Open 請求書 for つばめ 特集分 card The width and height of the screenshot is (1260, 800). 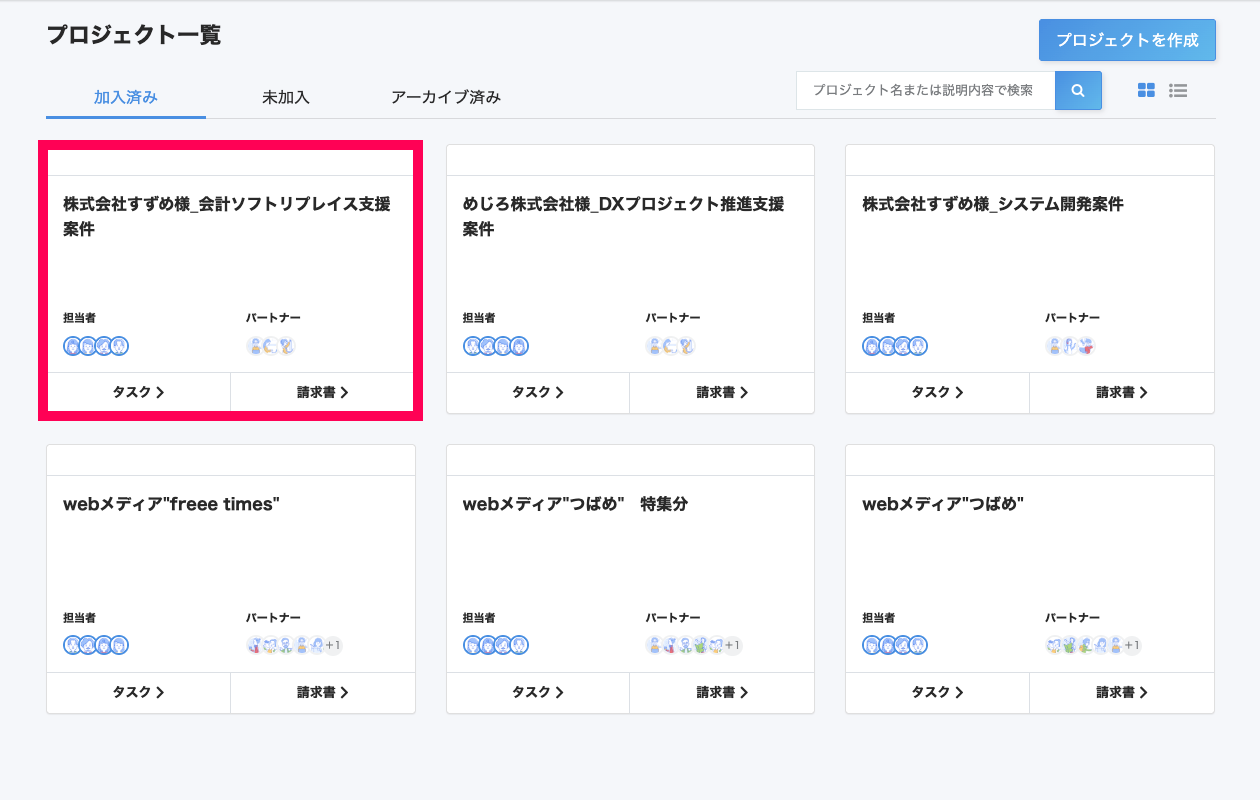coord(722,692)
